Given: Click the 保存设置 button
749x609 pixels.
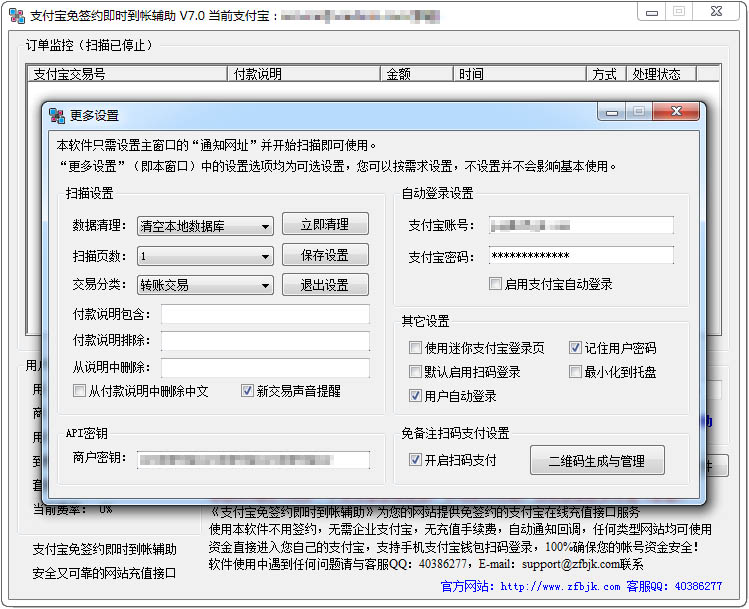Looking at the screenshot, I should (325, 255).
